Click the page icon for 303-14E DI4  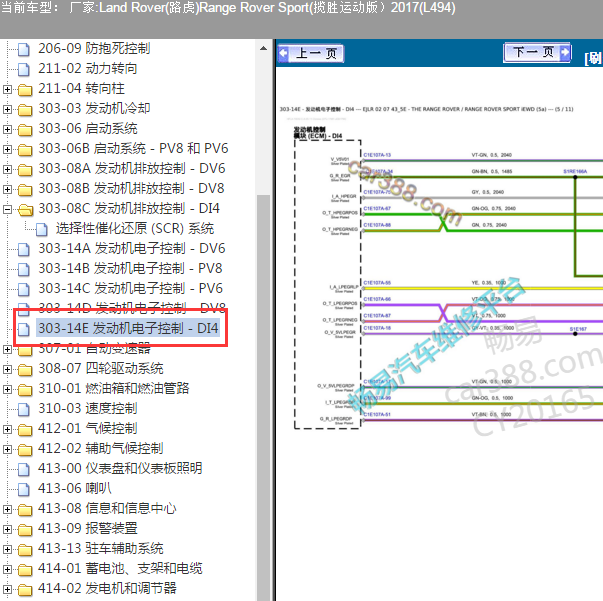(x=24, y=329)
